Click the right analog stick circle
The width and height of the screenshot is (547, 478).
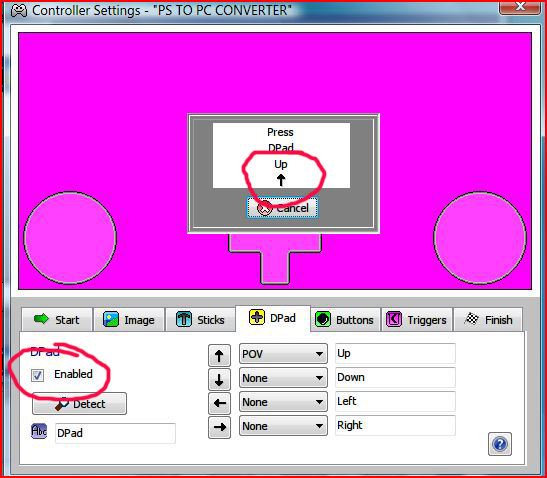point(480,238)
